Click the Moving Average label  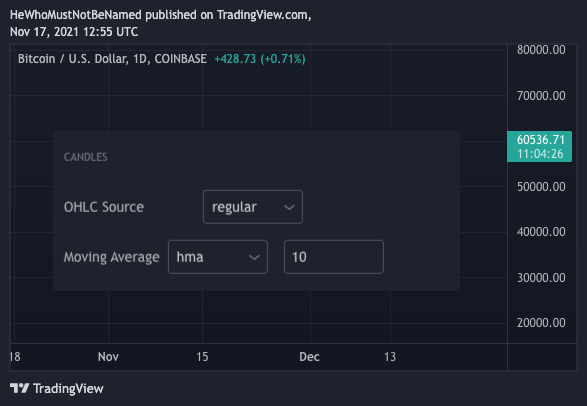[112, 257]
